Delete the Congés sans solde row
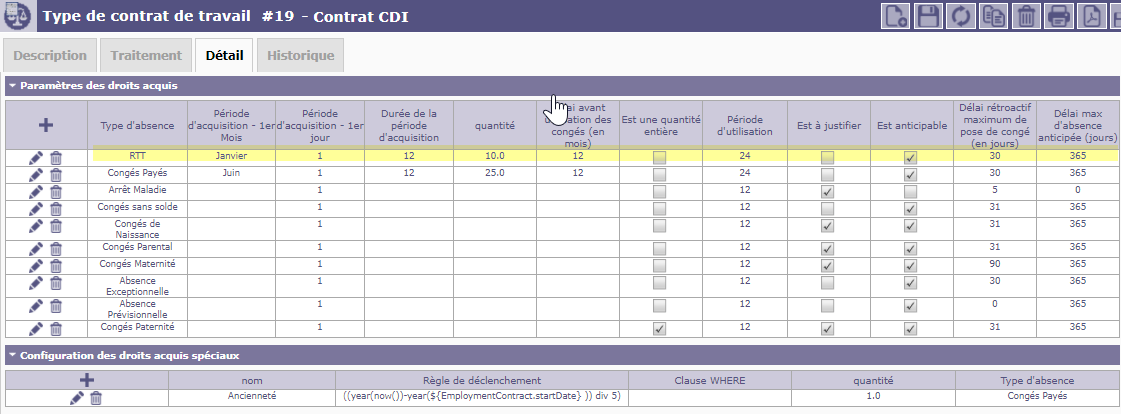The height and width of the screenshot is (414, 1121). click(x=56, y=209)
